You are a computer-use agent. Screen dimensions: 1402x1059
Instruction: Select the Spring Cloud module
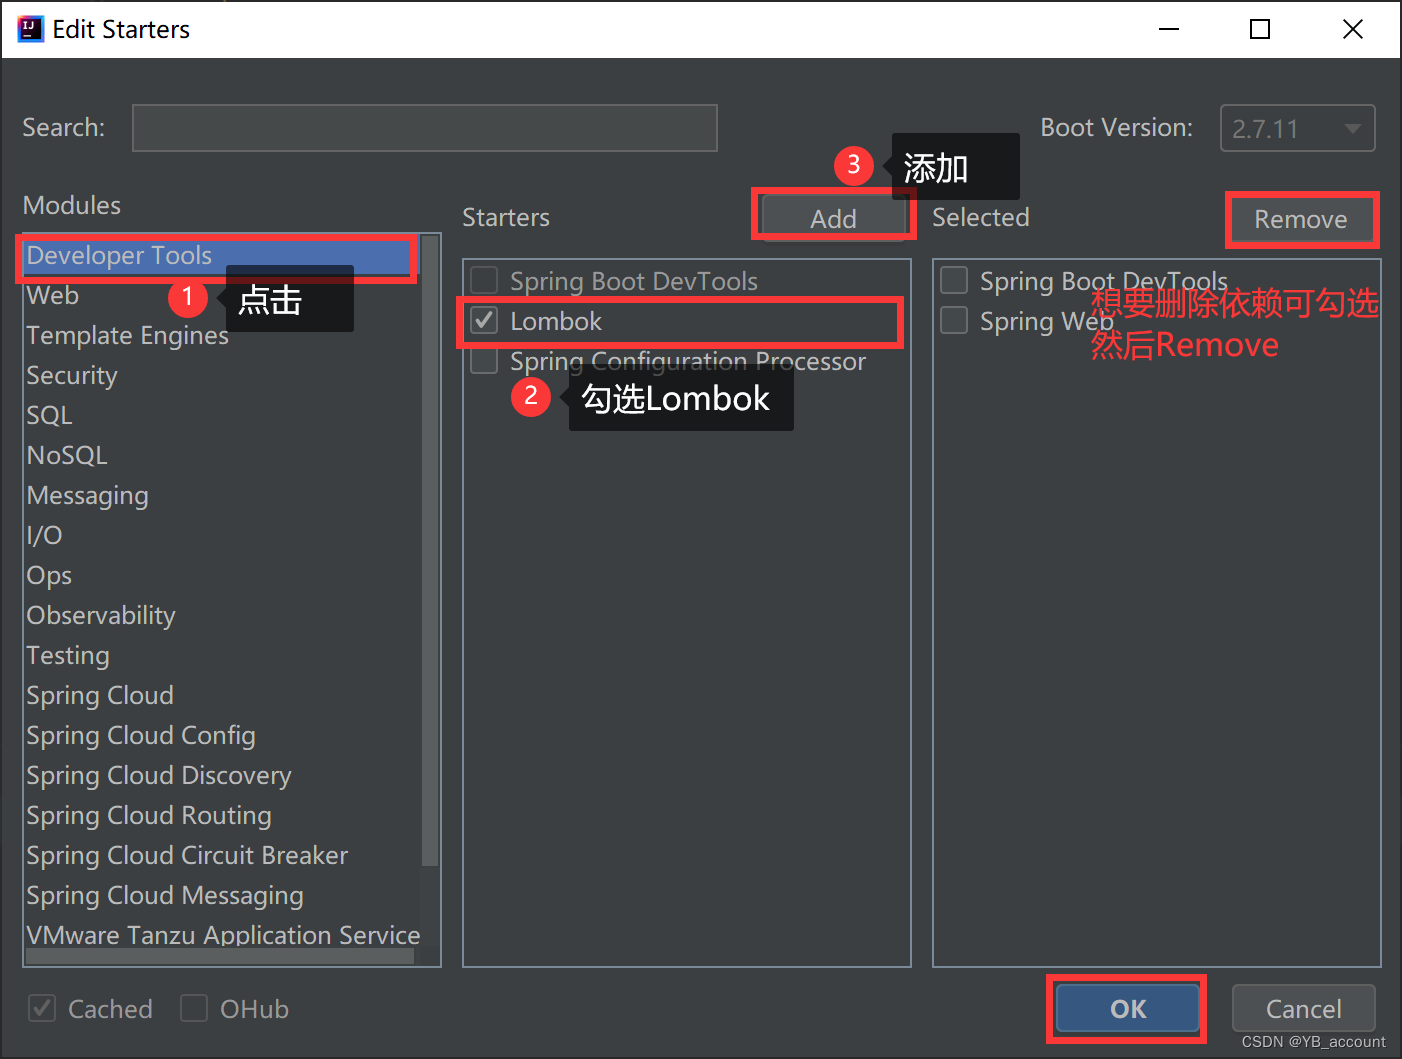(100, 696)
